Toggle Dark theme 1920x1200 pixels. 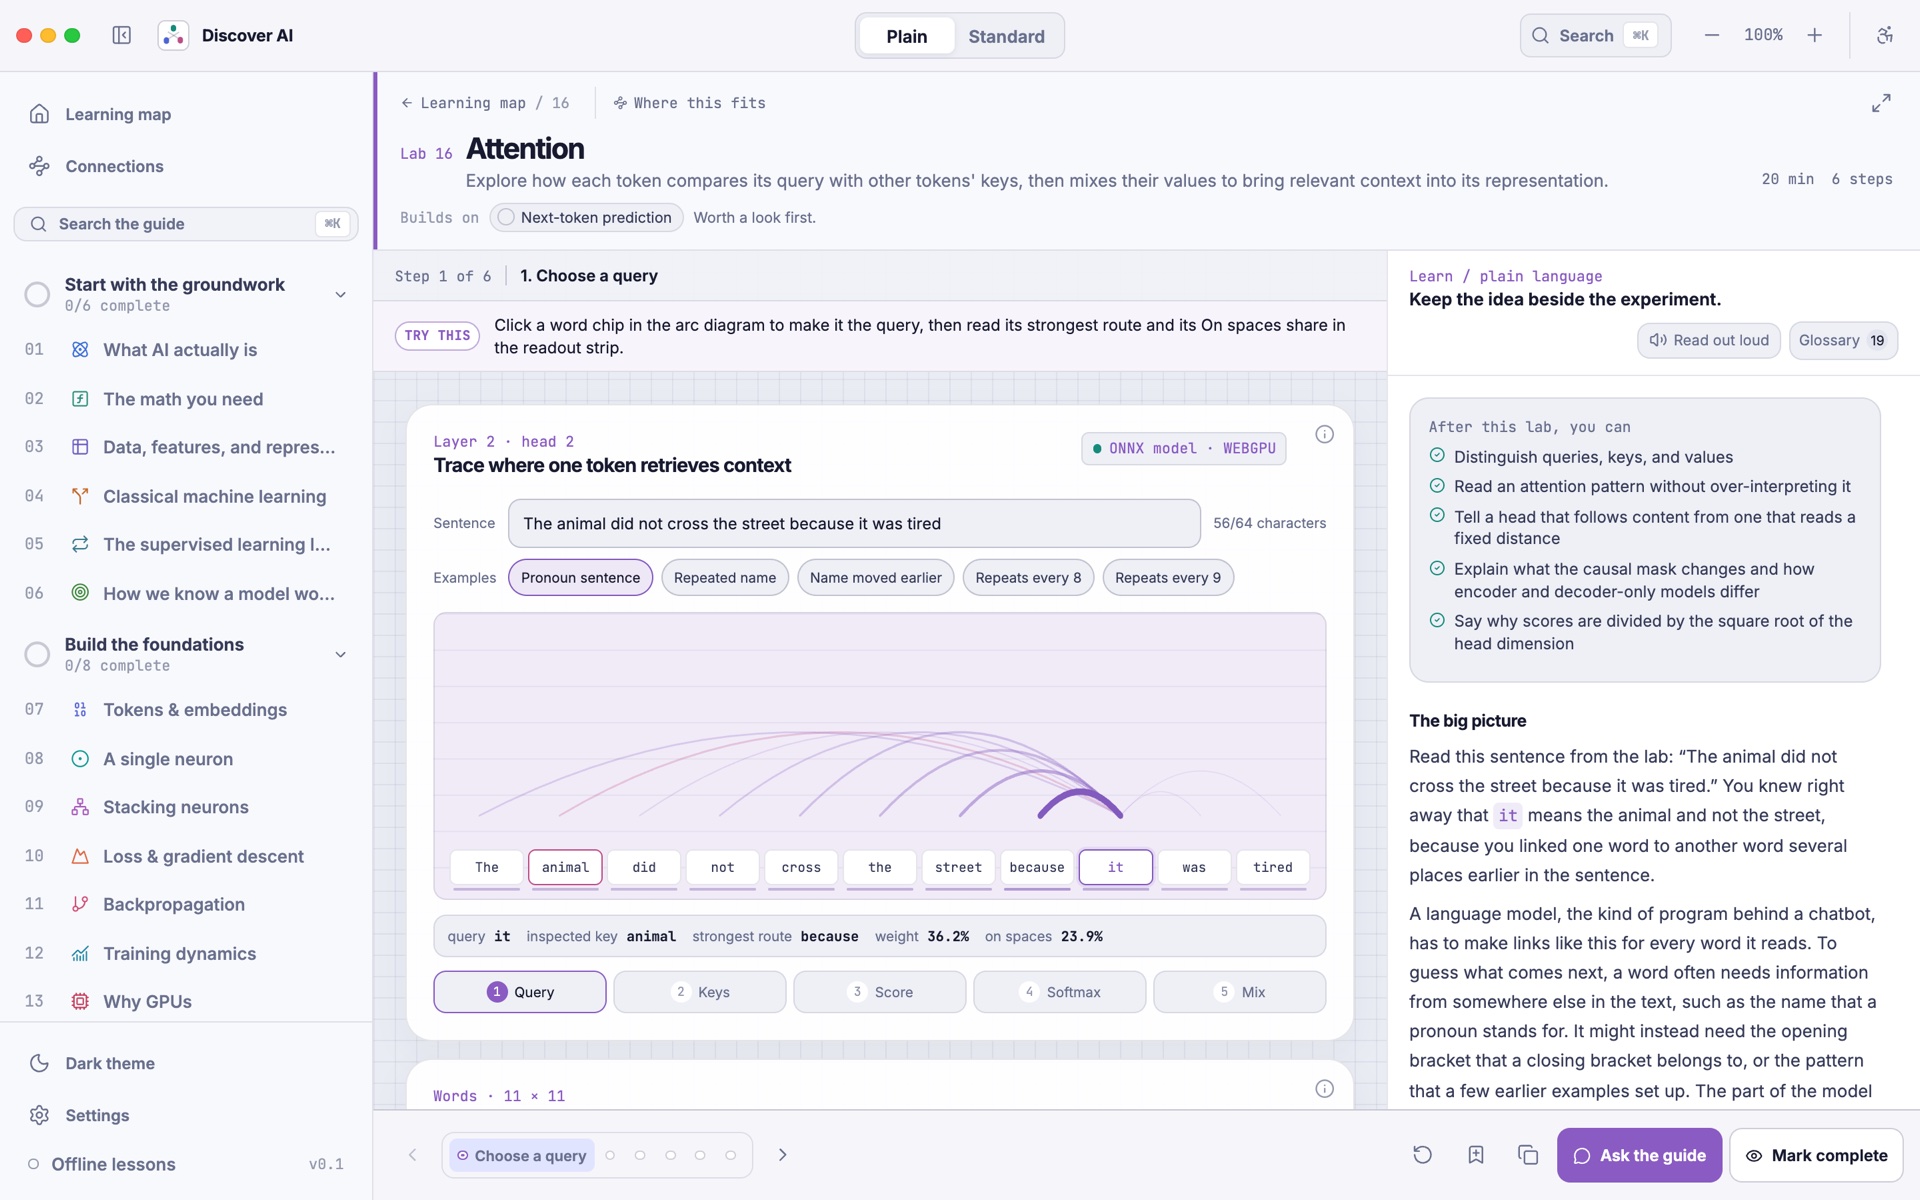click(x=110, y=1063)
